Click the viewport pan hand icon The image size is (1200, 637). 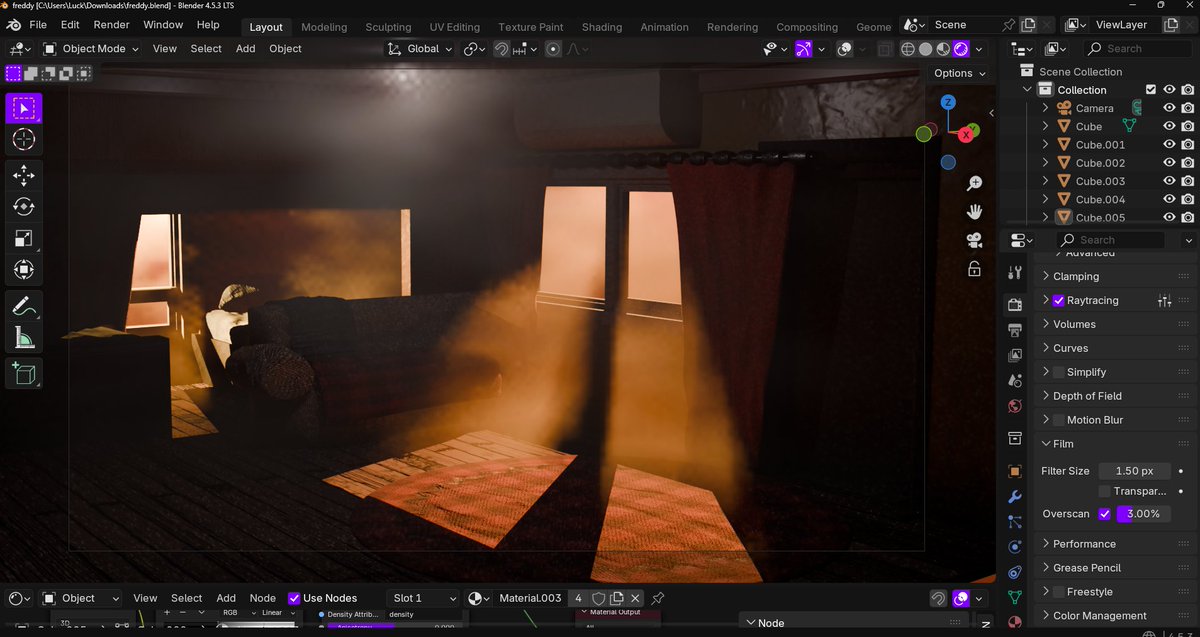click(974, 212)
